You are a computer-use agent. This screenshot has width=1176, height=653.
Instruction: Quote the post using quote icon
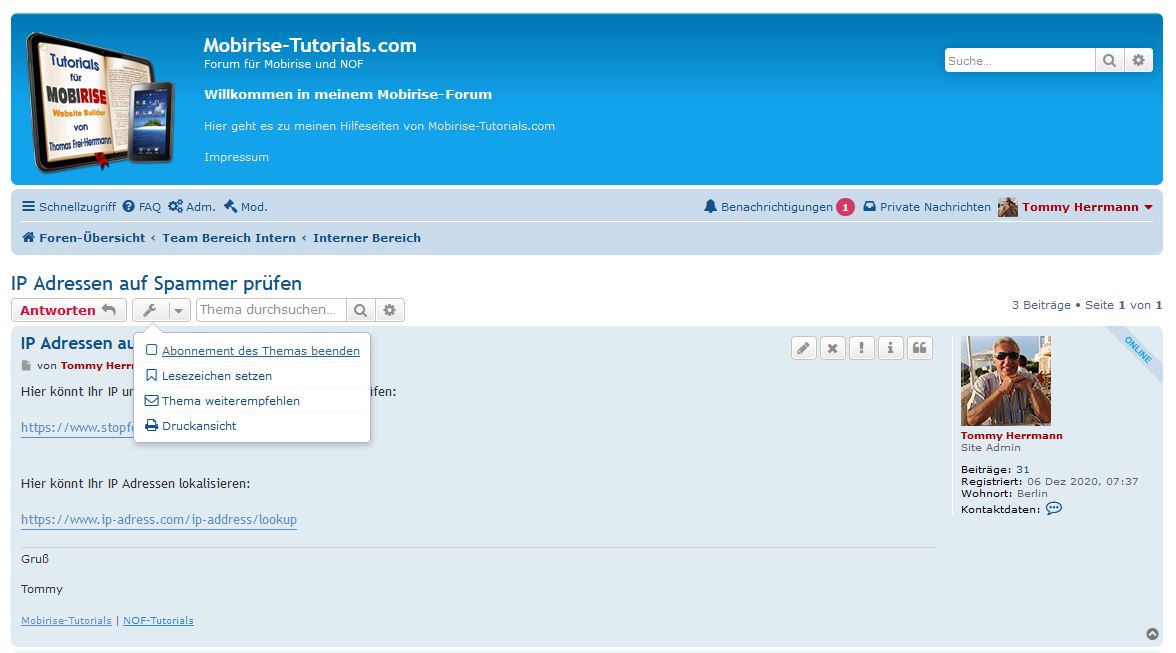click(x=919, y=348)
